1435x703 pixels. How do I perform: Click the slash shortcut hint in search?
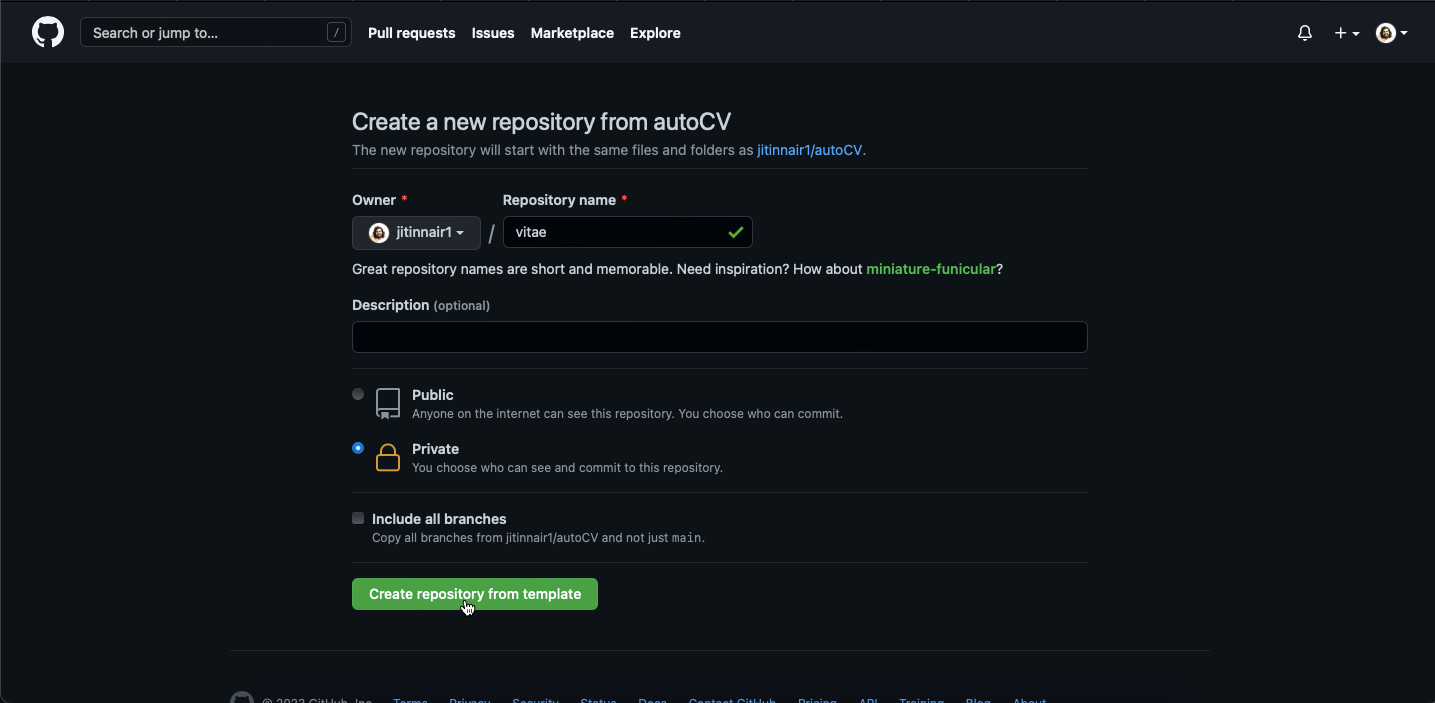336,33
